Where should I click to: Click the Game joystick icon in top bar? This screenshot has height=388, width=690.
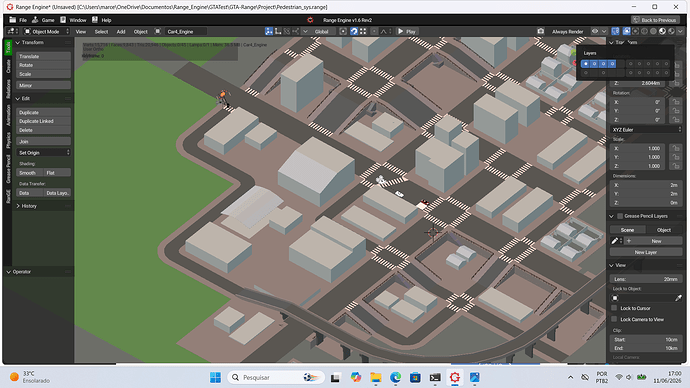point(35,20)
